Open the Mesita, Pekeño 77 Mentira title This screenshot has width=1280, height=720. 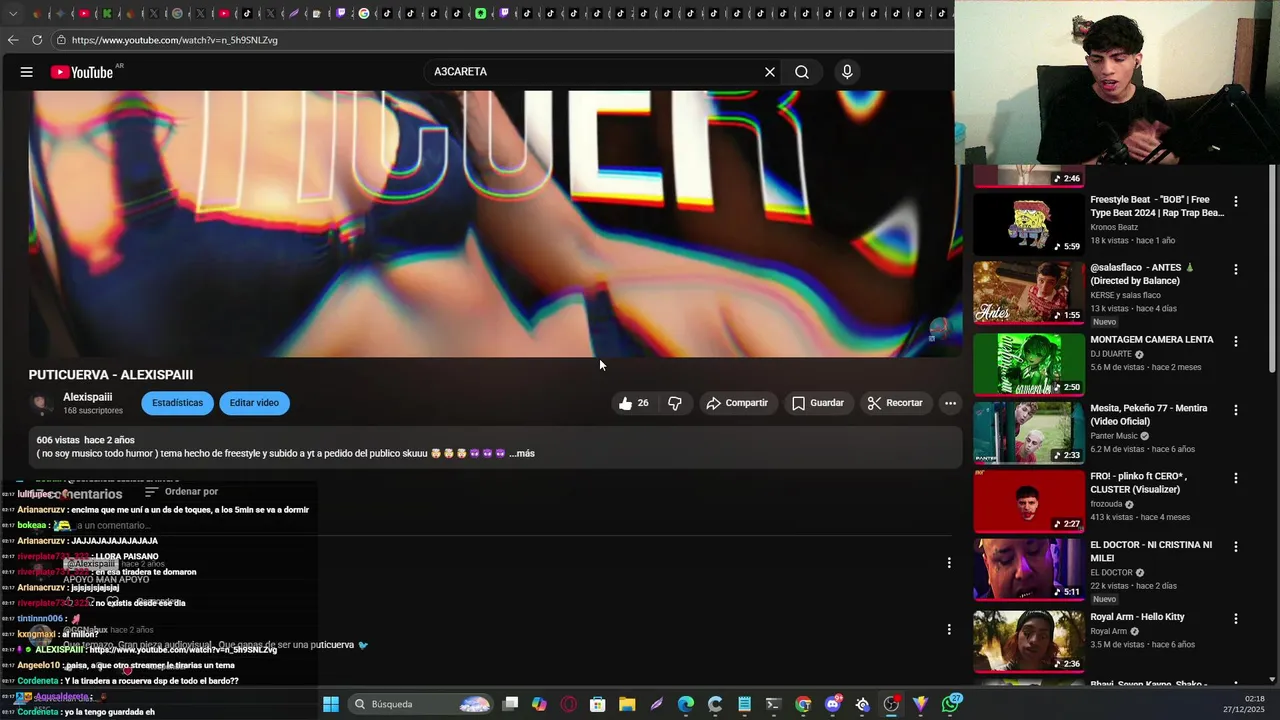pyautogui.click(x=1149, y=415)
